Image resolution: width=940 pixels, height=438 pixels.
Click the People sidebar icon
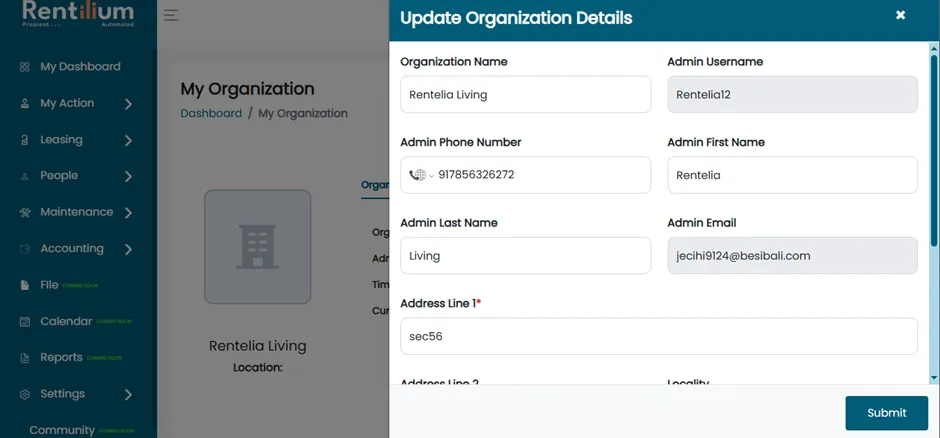pos(25,176)
